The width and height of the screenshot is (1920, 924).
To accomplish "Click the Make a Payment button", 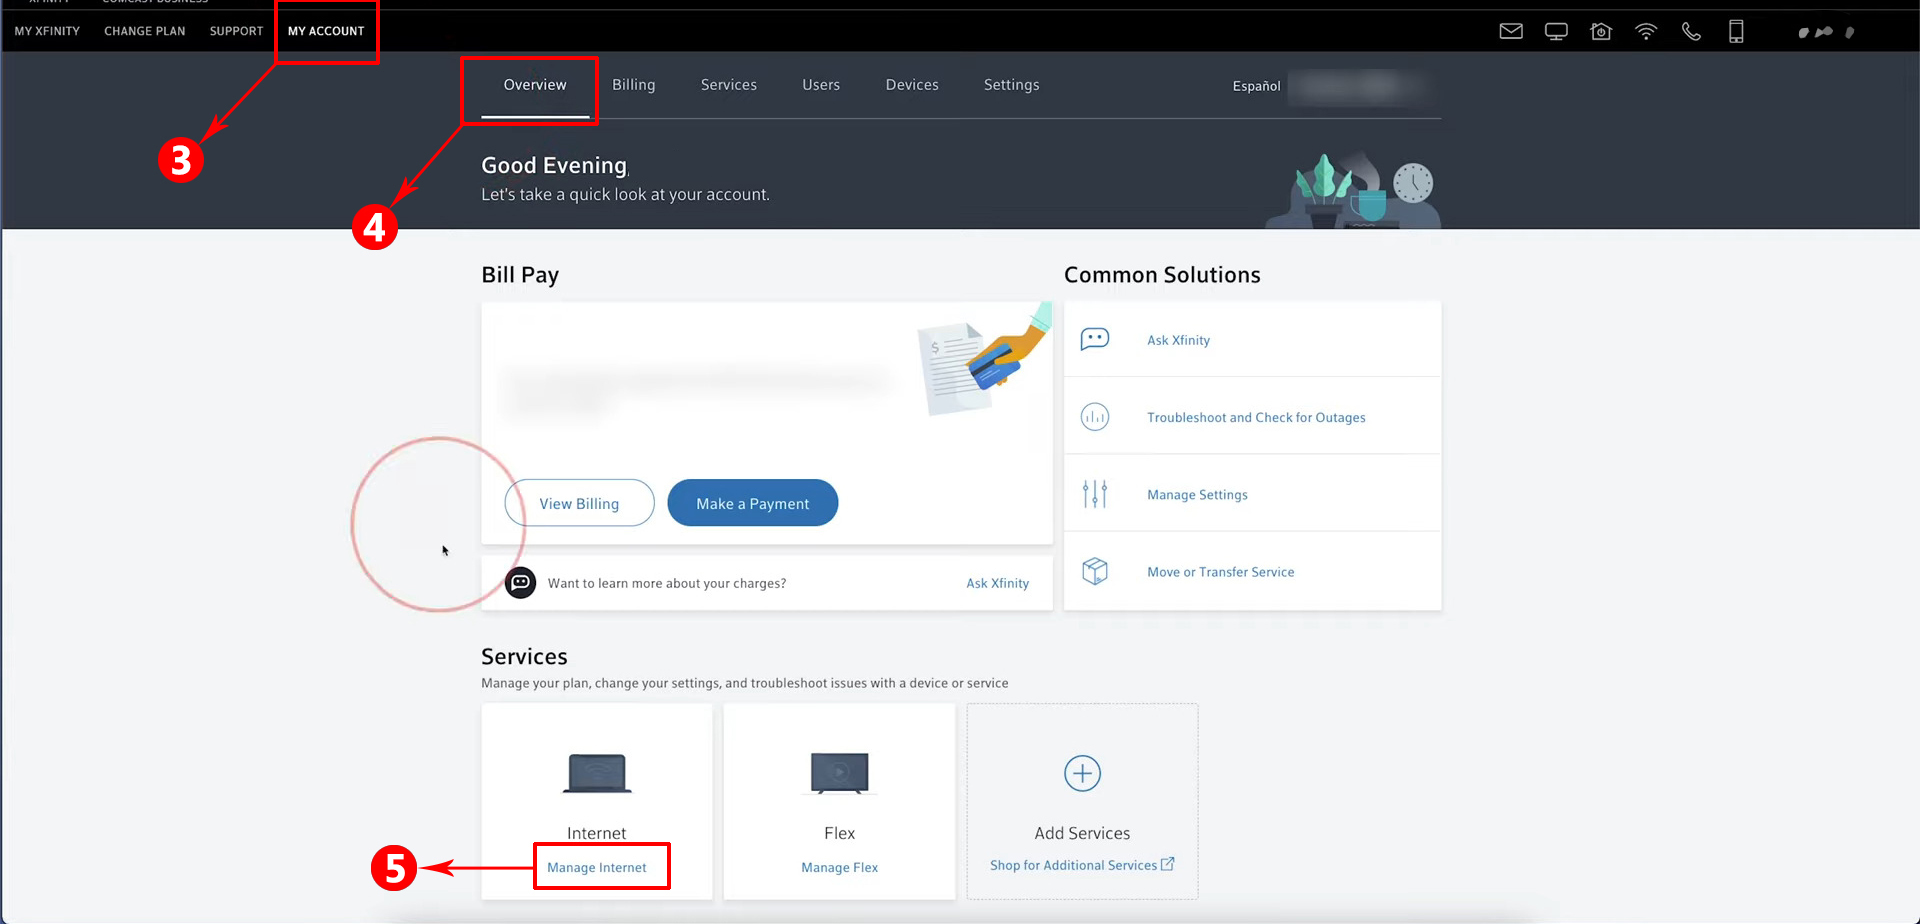I will point(752,502).
